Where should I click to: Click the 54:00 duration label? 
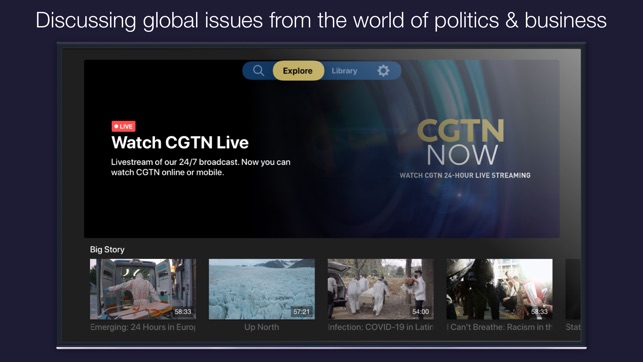[420, 312]
